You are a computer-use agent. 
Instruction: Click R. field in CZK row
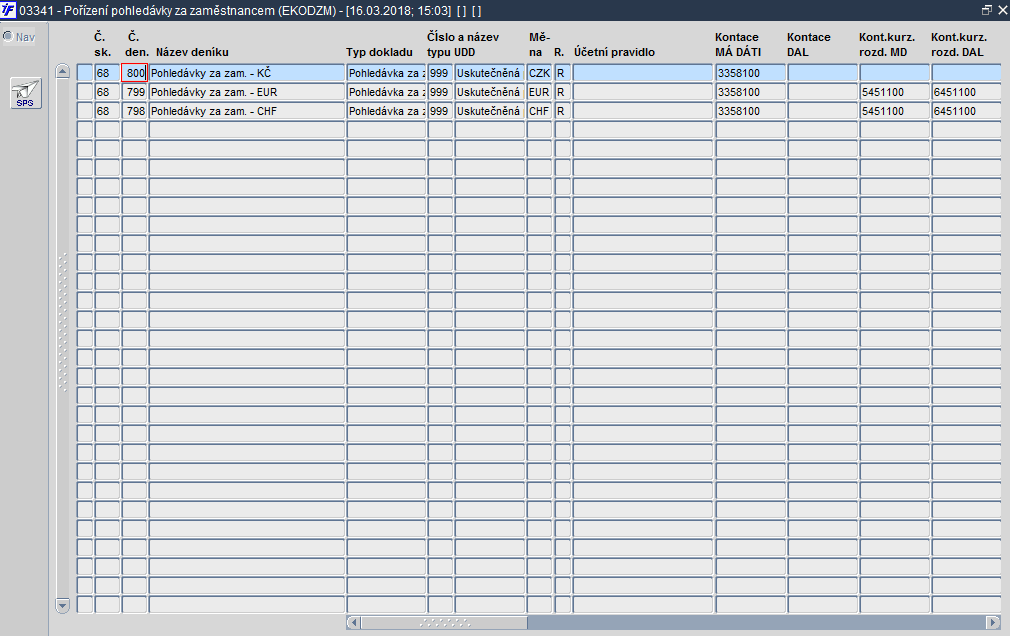(x=562, y=73)
